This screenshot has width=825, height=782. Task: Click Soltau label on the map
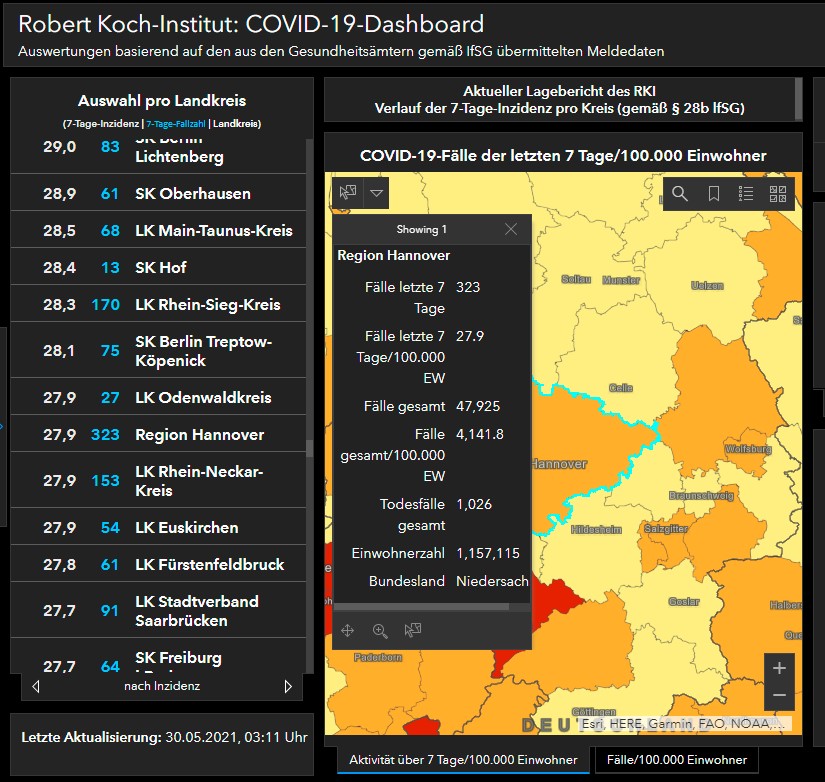(576, 279)
